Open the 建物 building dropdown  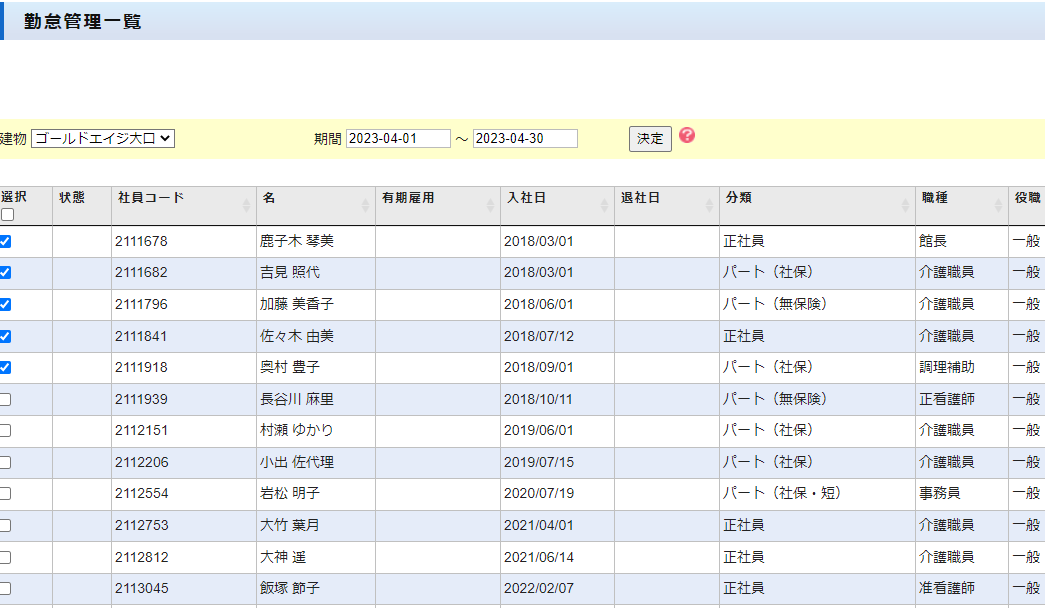pyautogui.click(x=103, y=139)
